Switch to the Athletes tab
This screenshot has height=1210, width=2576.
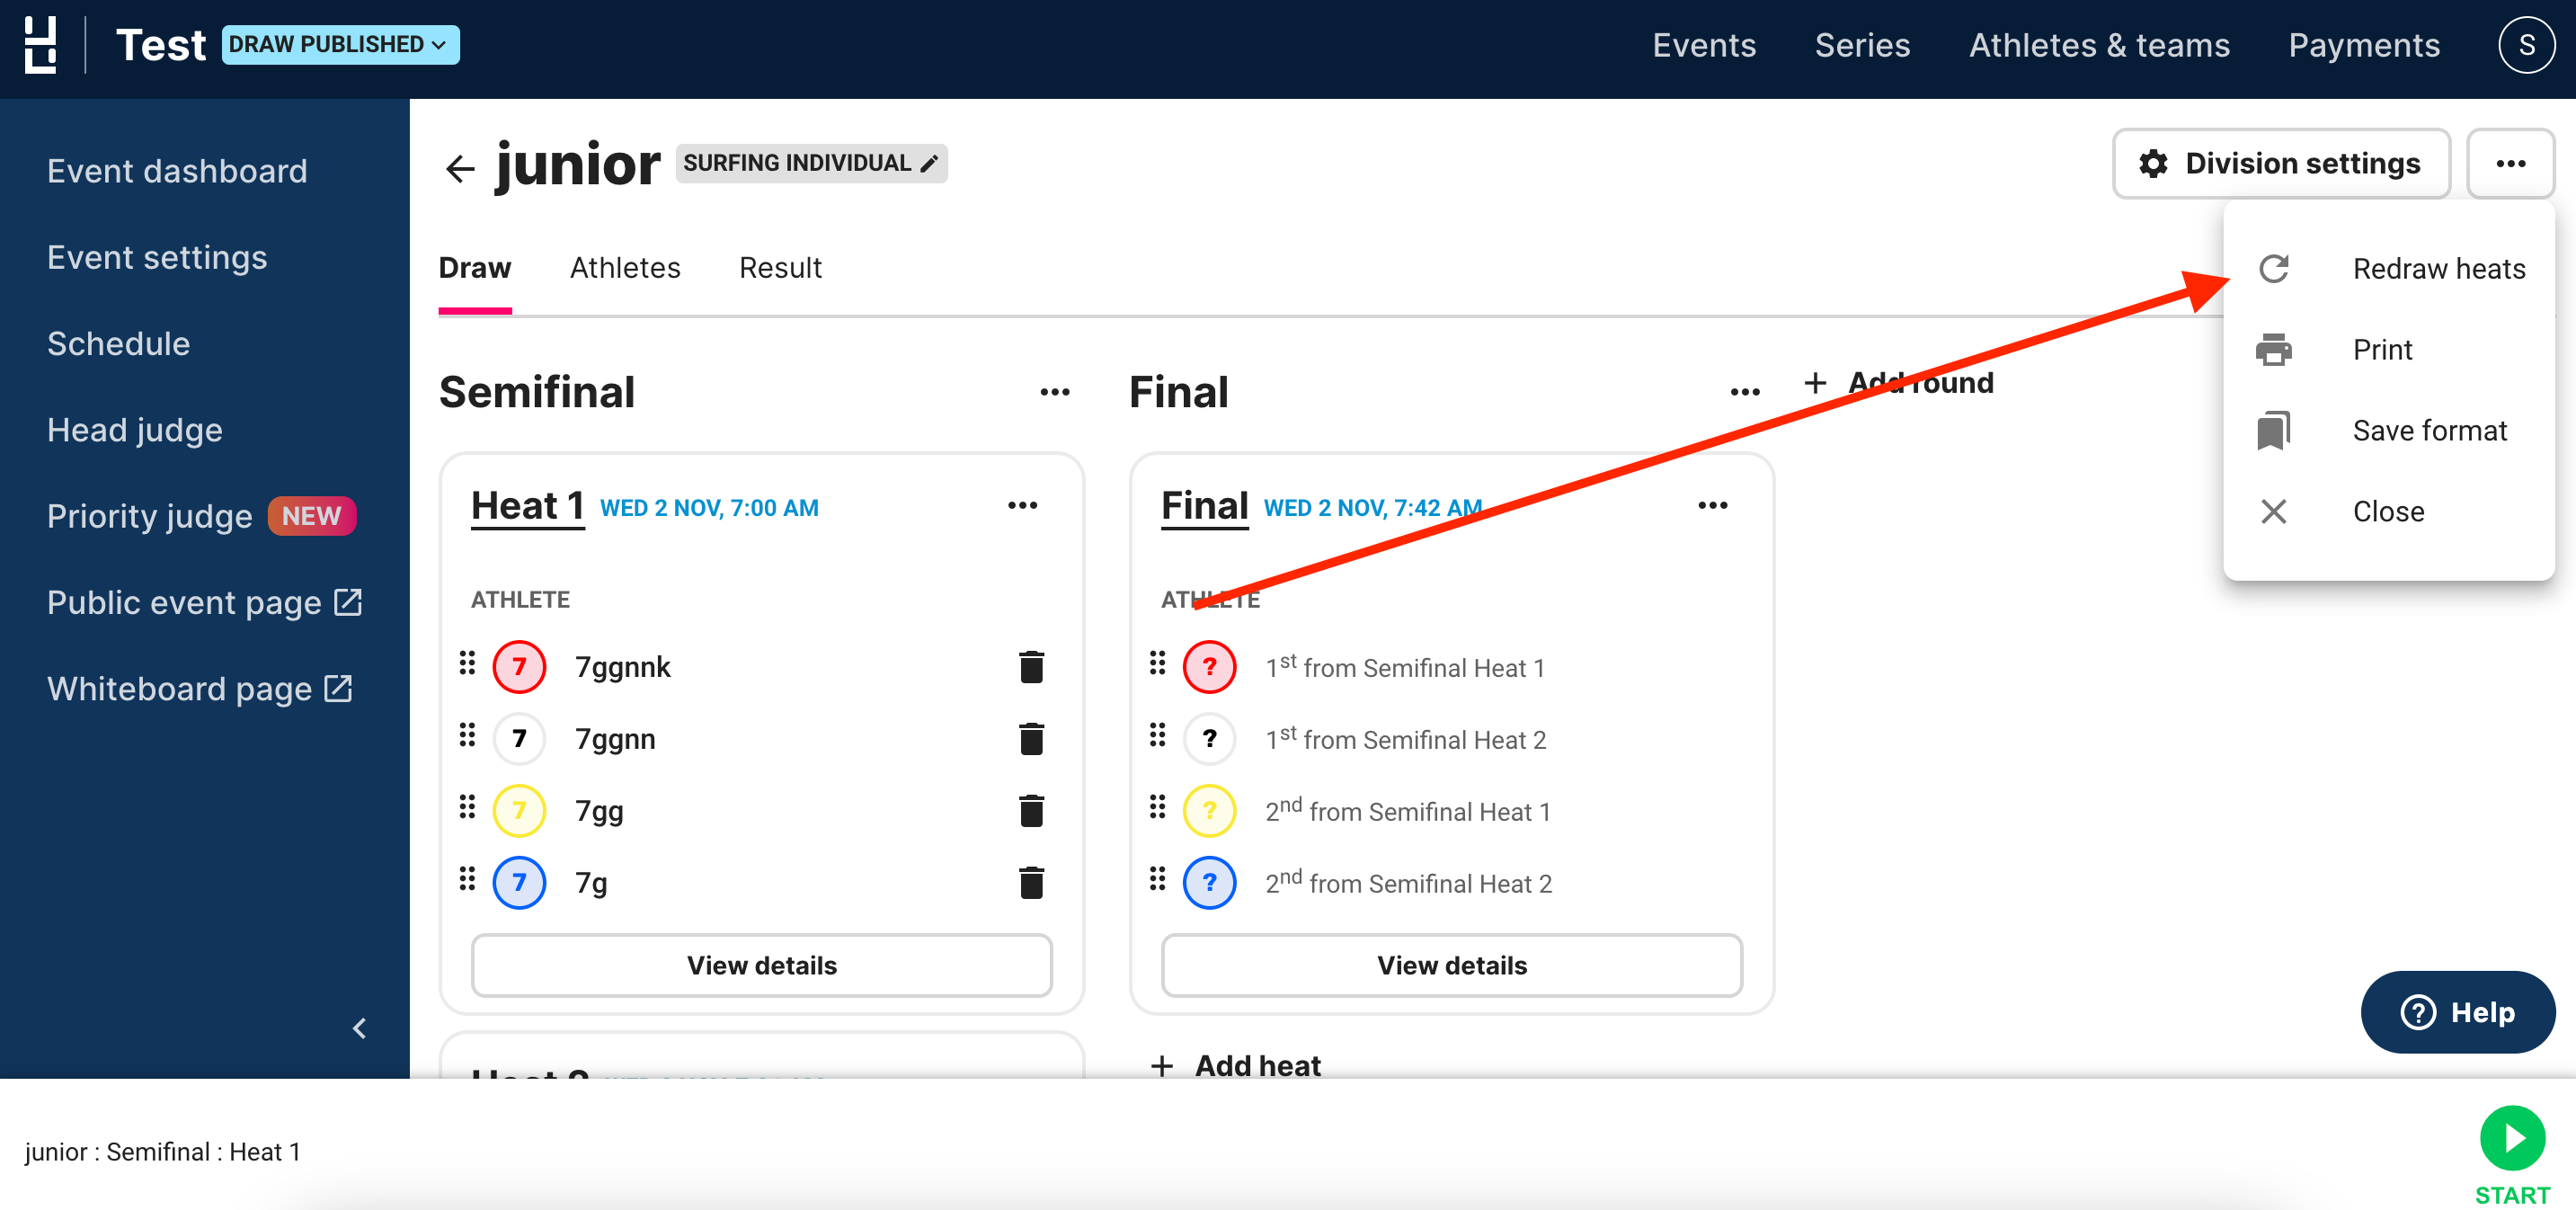pos(625,268)
